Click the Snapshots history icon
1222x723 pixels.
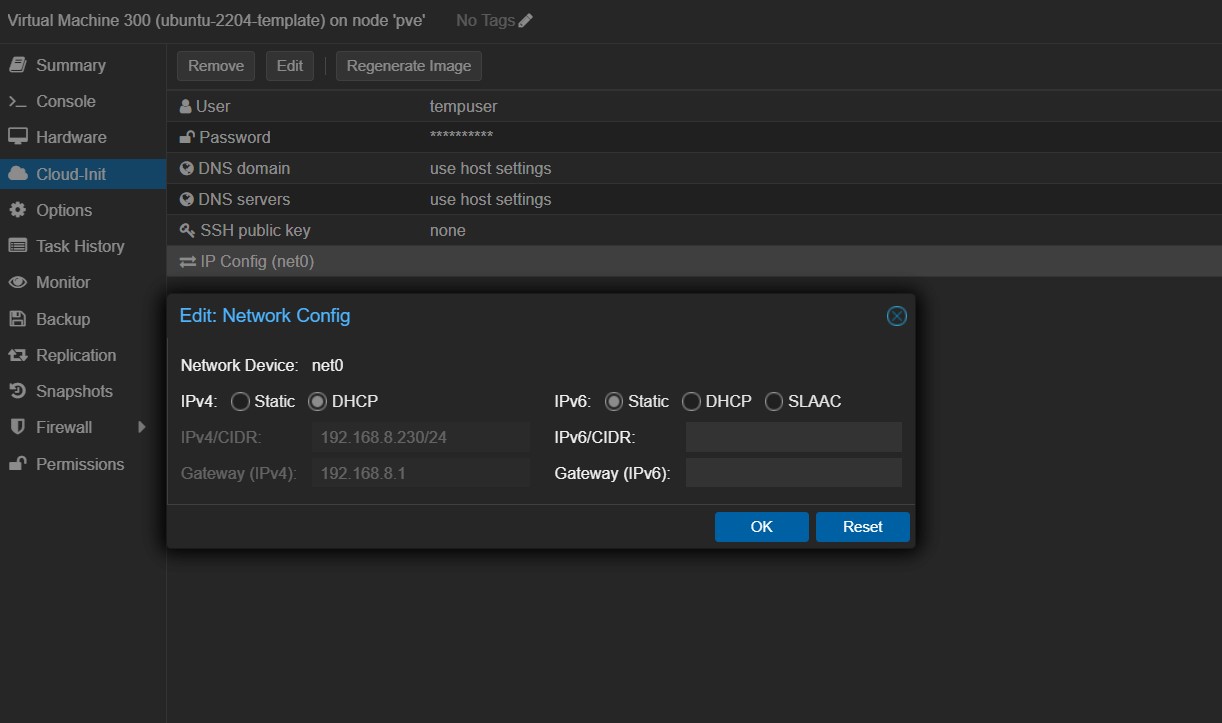coord(17,391)
